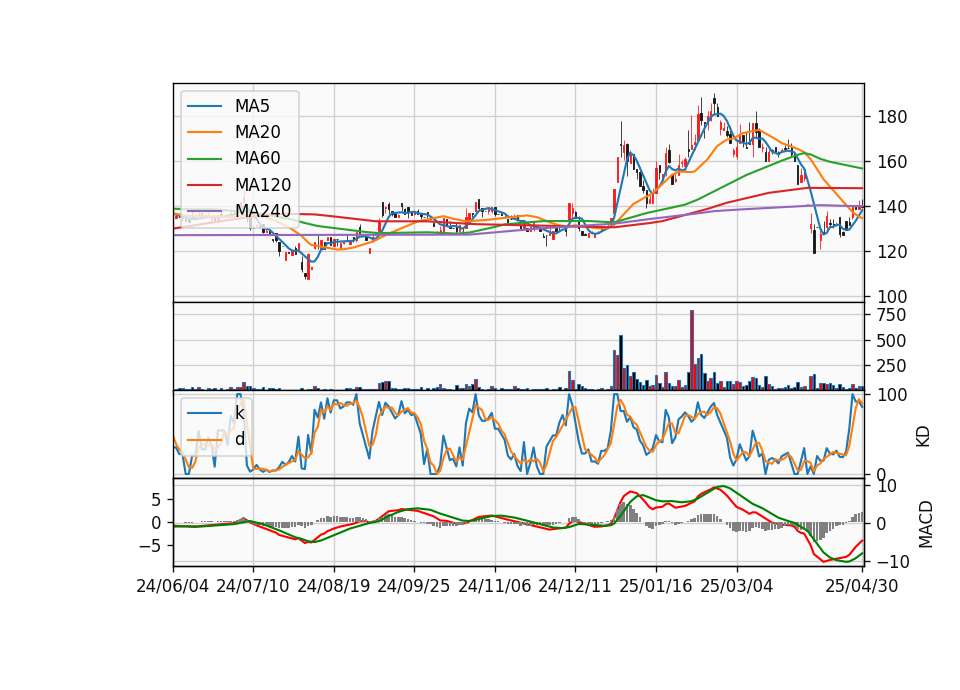Click the 25/03/04 date axis label
960x690 pixels.
tap(737, 586)
